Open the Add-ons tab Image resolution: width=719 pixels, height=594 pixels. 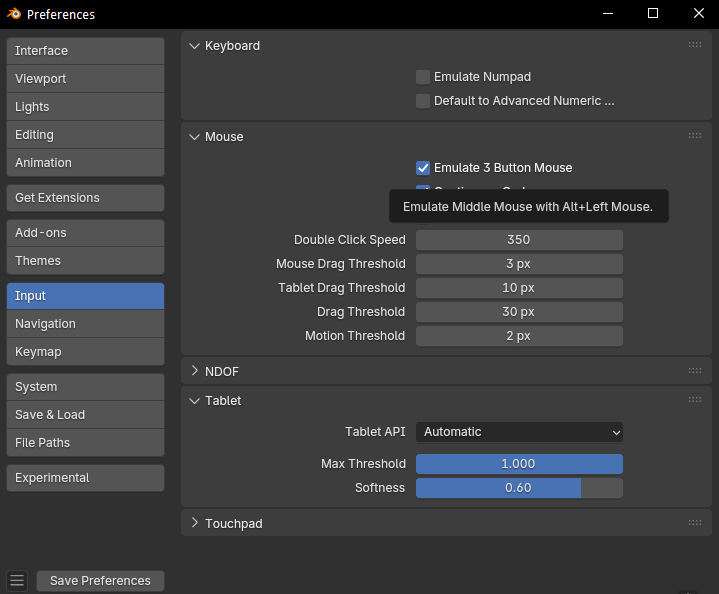pyautogui.click(x=85, y=233)
